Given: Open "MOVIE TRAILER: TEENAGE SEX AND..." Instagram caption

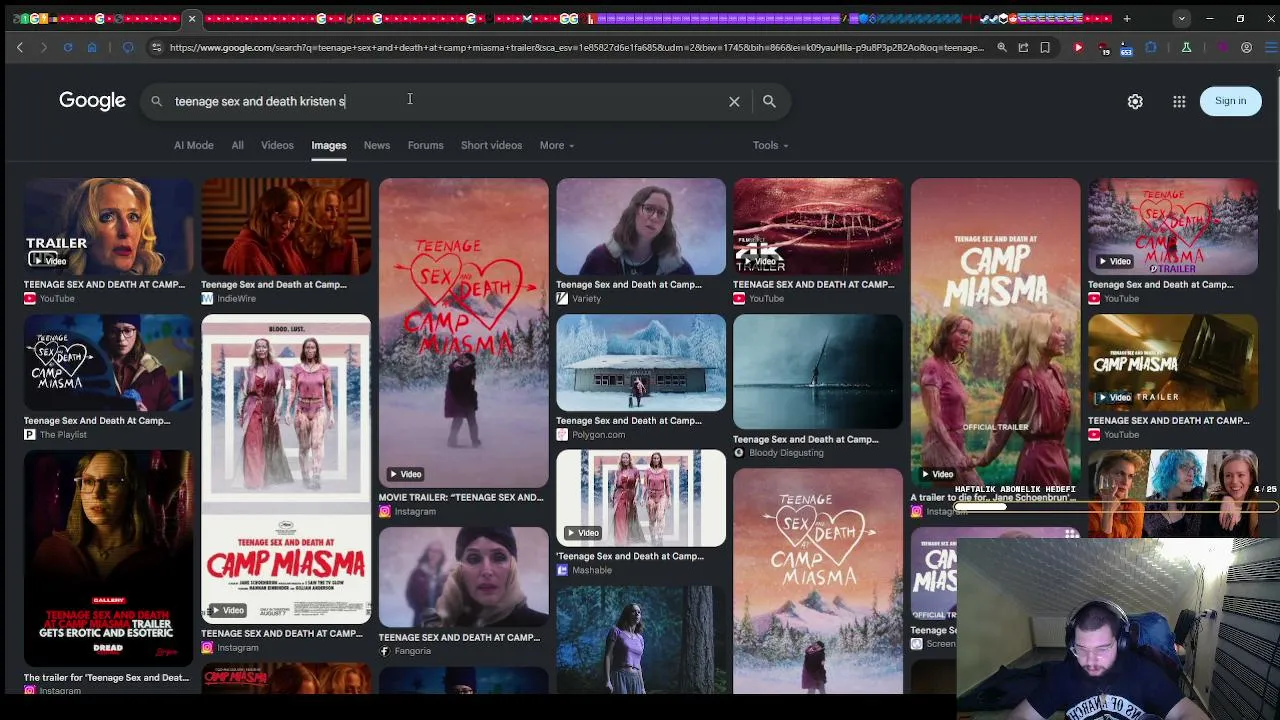Looking at the screenshot, I should [461, 497].
